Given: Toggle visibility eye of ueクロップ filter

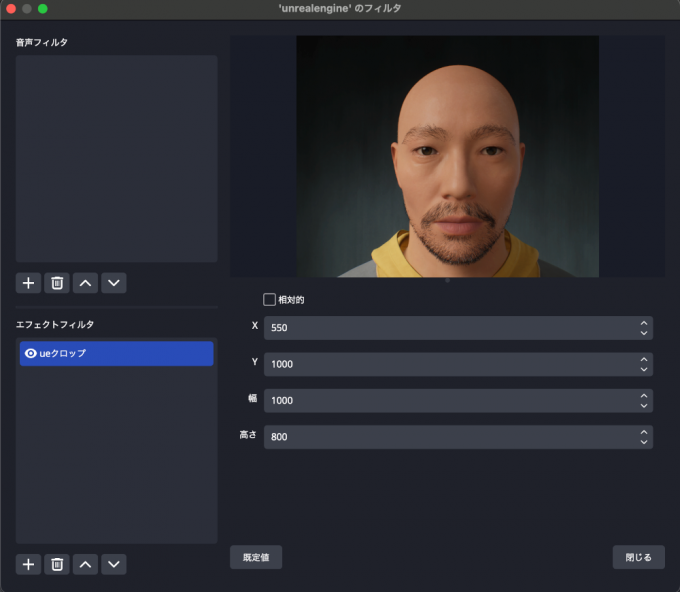Looking at the screenshot, I should pos(30,354).
